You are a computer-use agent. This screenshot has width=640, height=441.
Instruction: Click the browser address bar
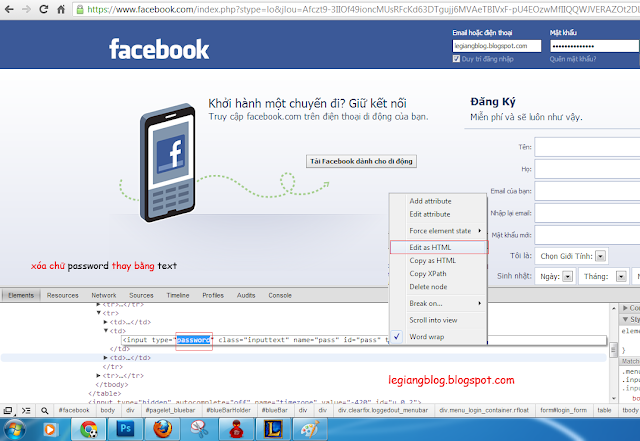[356, 9]
